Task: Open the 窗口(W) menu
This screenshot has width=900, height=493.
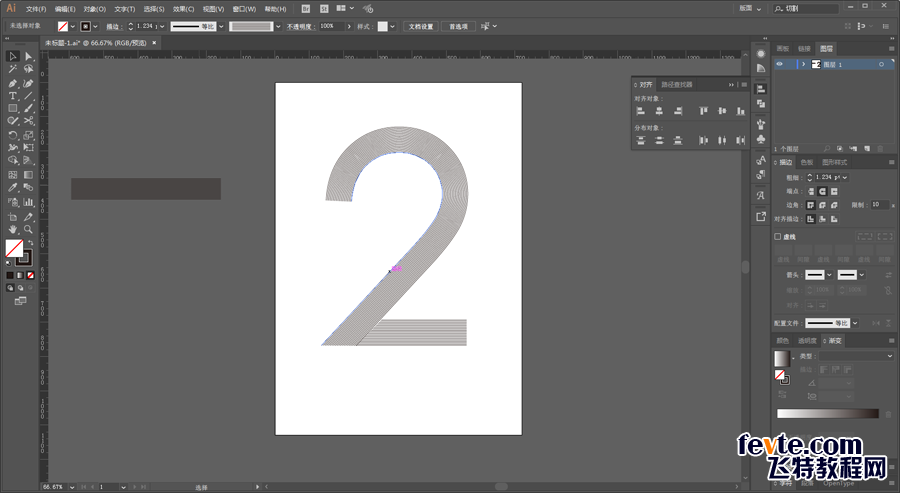Action: [x=245, y=9]
